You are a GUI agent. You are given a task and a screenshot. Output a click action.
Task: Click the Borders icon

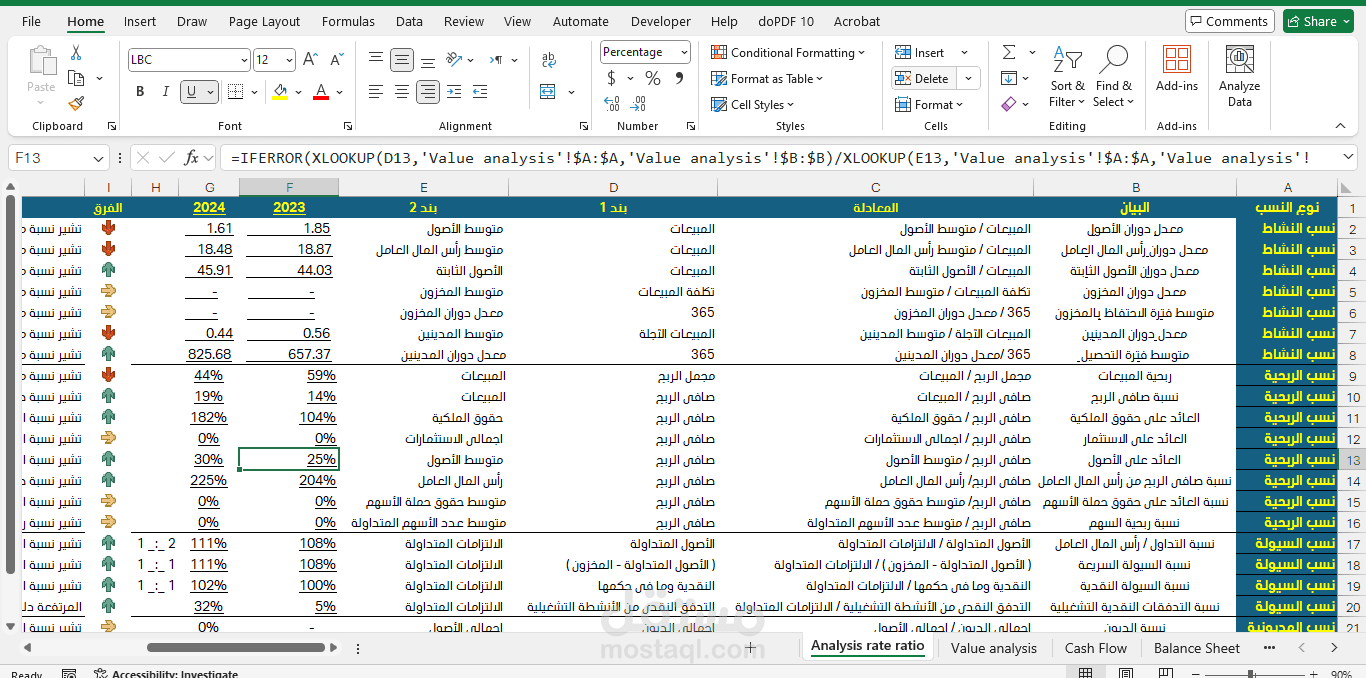tap(234, 92)
